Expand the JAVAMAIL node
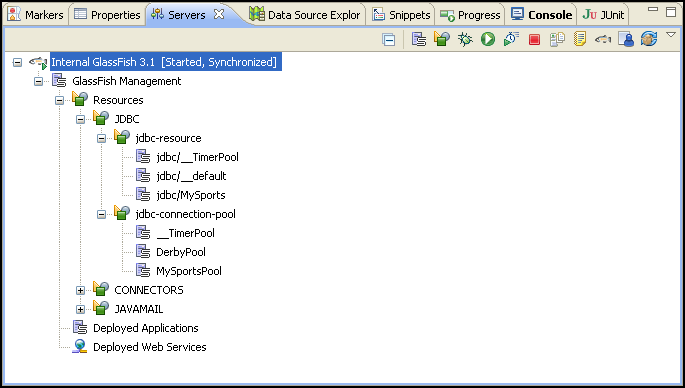Viewport: 685px width, 388px height. pos(80,309)
